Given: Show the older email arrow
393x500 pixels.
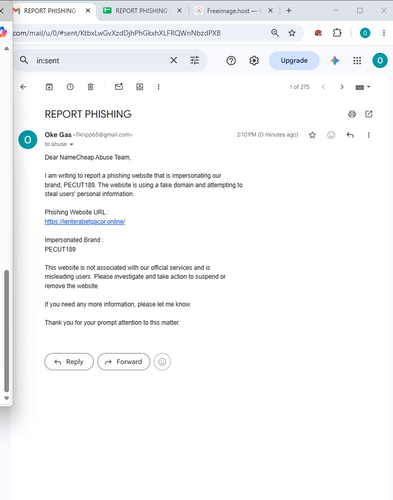Looking at the screenshot, I should (x=342, y=87).
